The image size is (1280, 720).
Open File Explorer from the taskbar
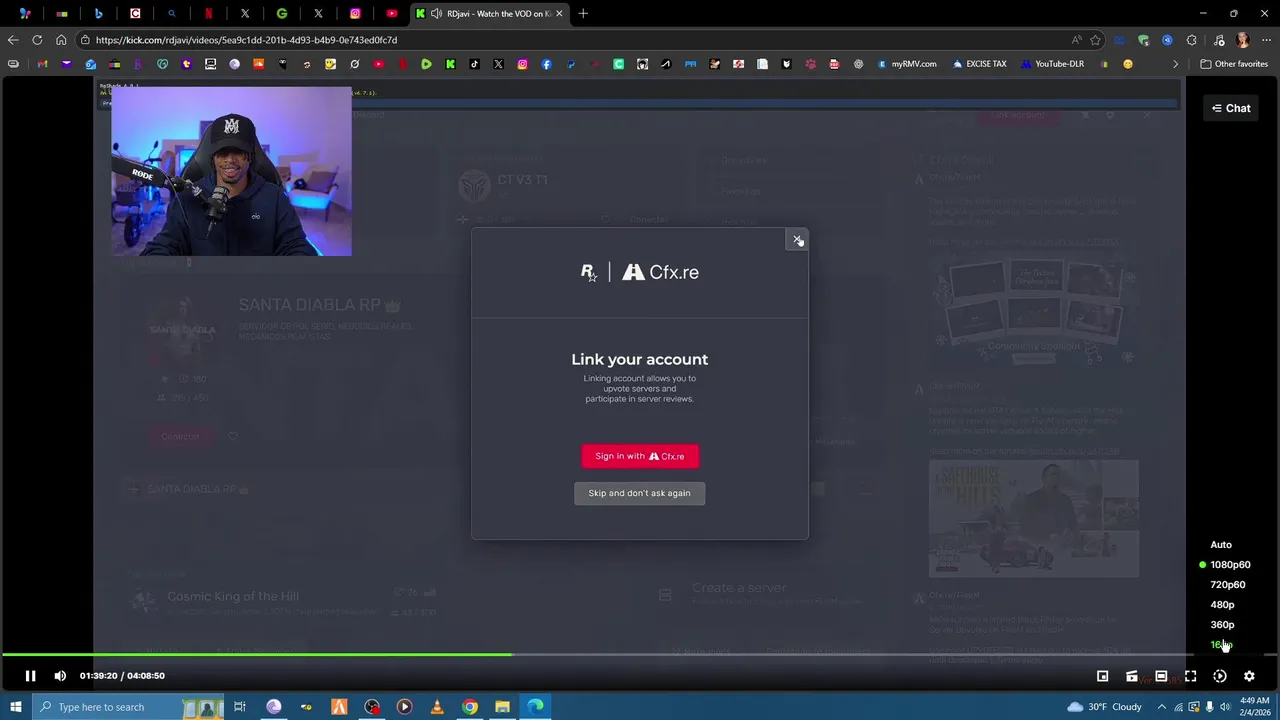pyautogui.click(x=503, y=707)
